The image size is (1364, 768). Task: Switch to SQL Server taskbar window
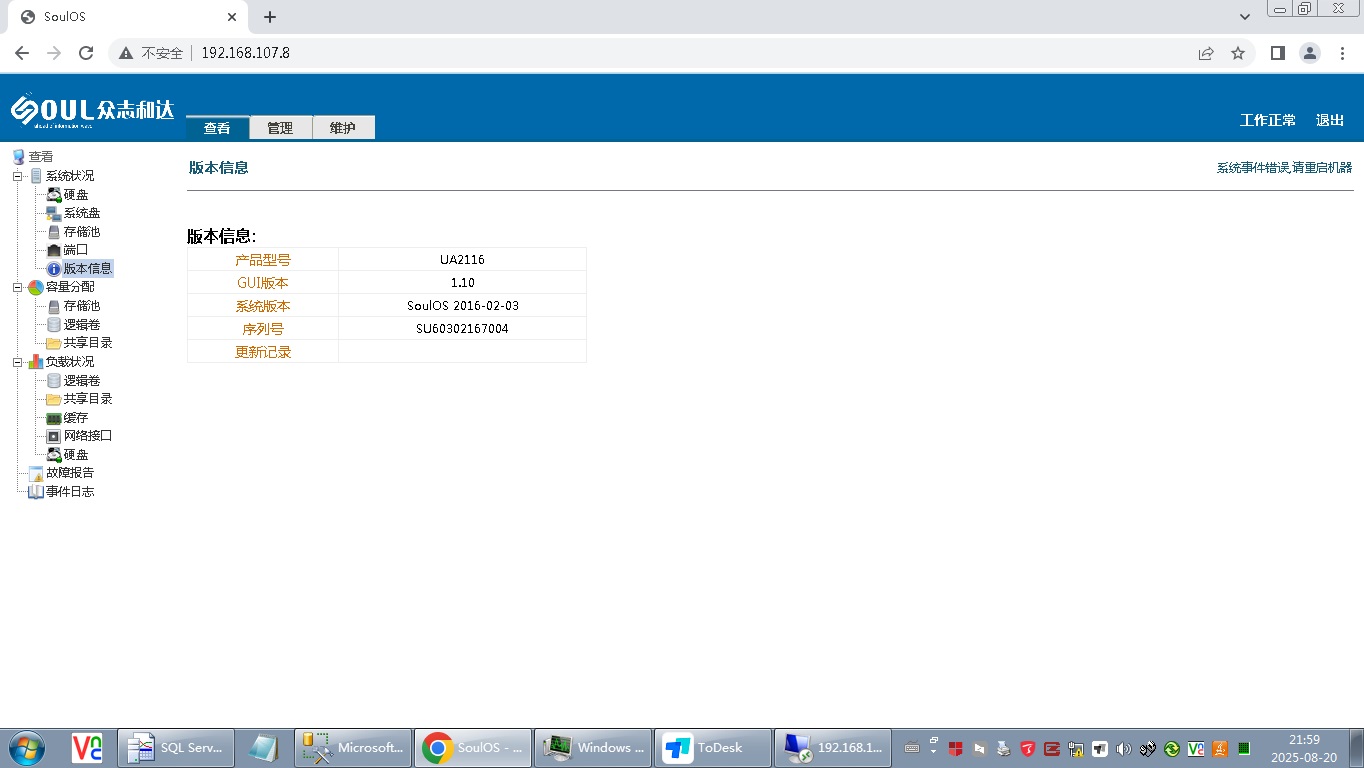pos(176,748)
